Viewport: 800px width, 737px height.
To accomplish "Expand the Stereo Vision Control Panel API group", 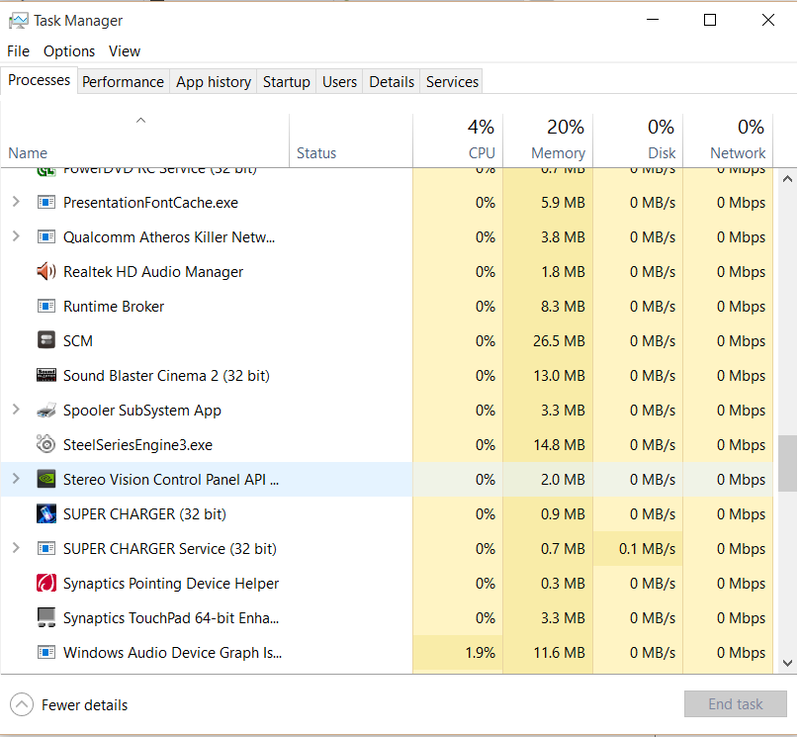I will (x=16, y=479).
